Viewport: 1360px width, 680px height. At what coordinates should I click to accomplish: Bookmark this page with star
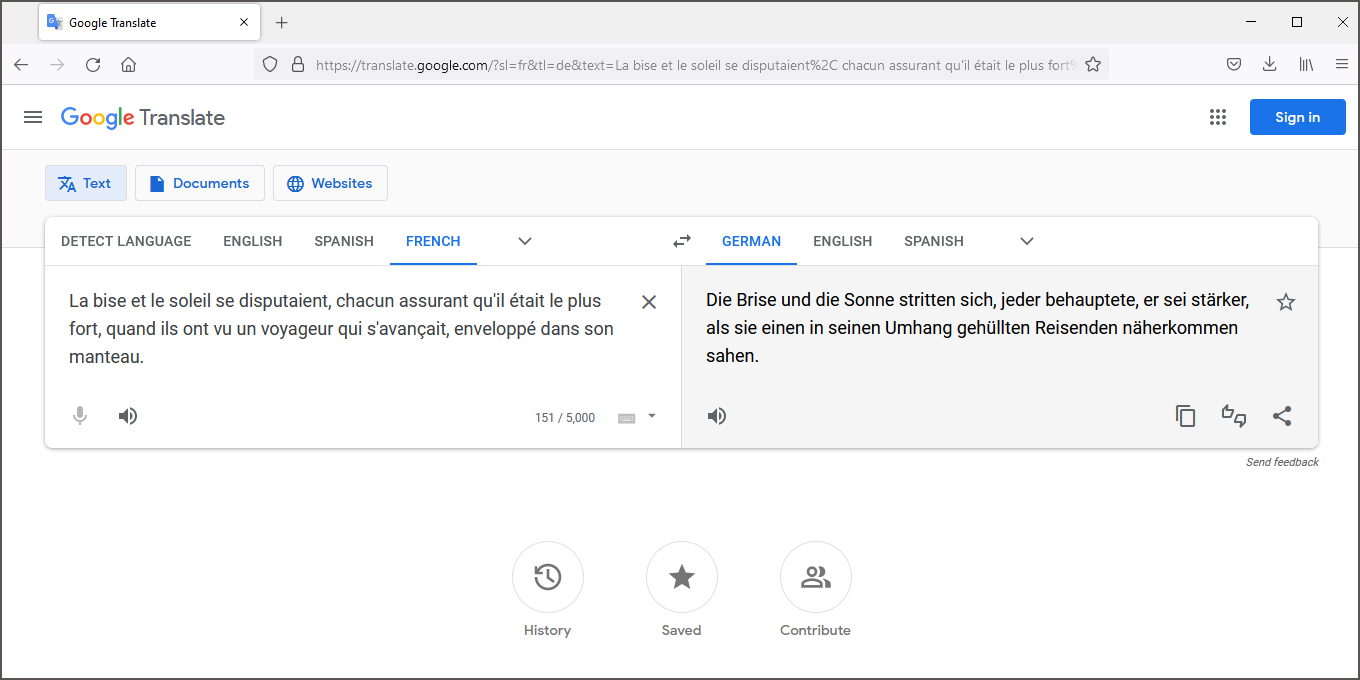coord(1093,64)
